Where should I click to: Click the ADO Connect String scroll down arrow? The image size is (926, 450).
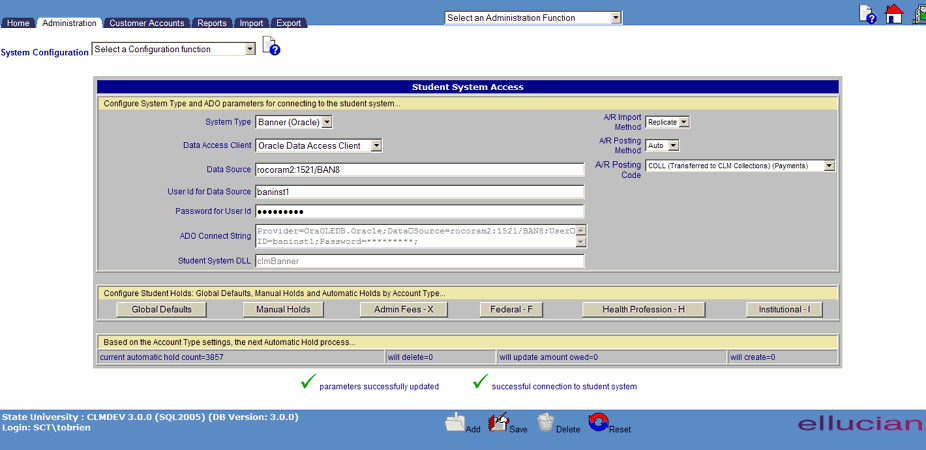[581, 242]
